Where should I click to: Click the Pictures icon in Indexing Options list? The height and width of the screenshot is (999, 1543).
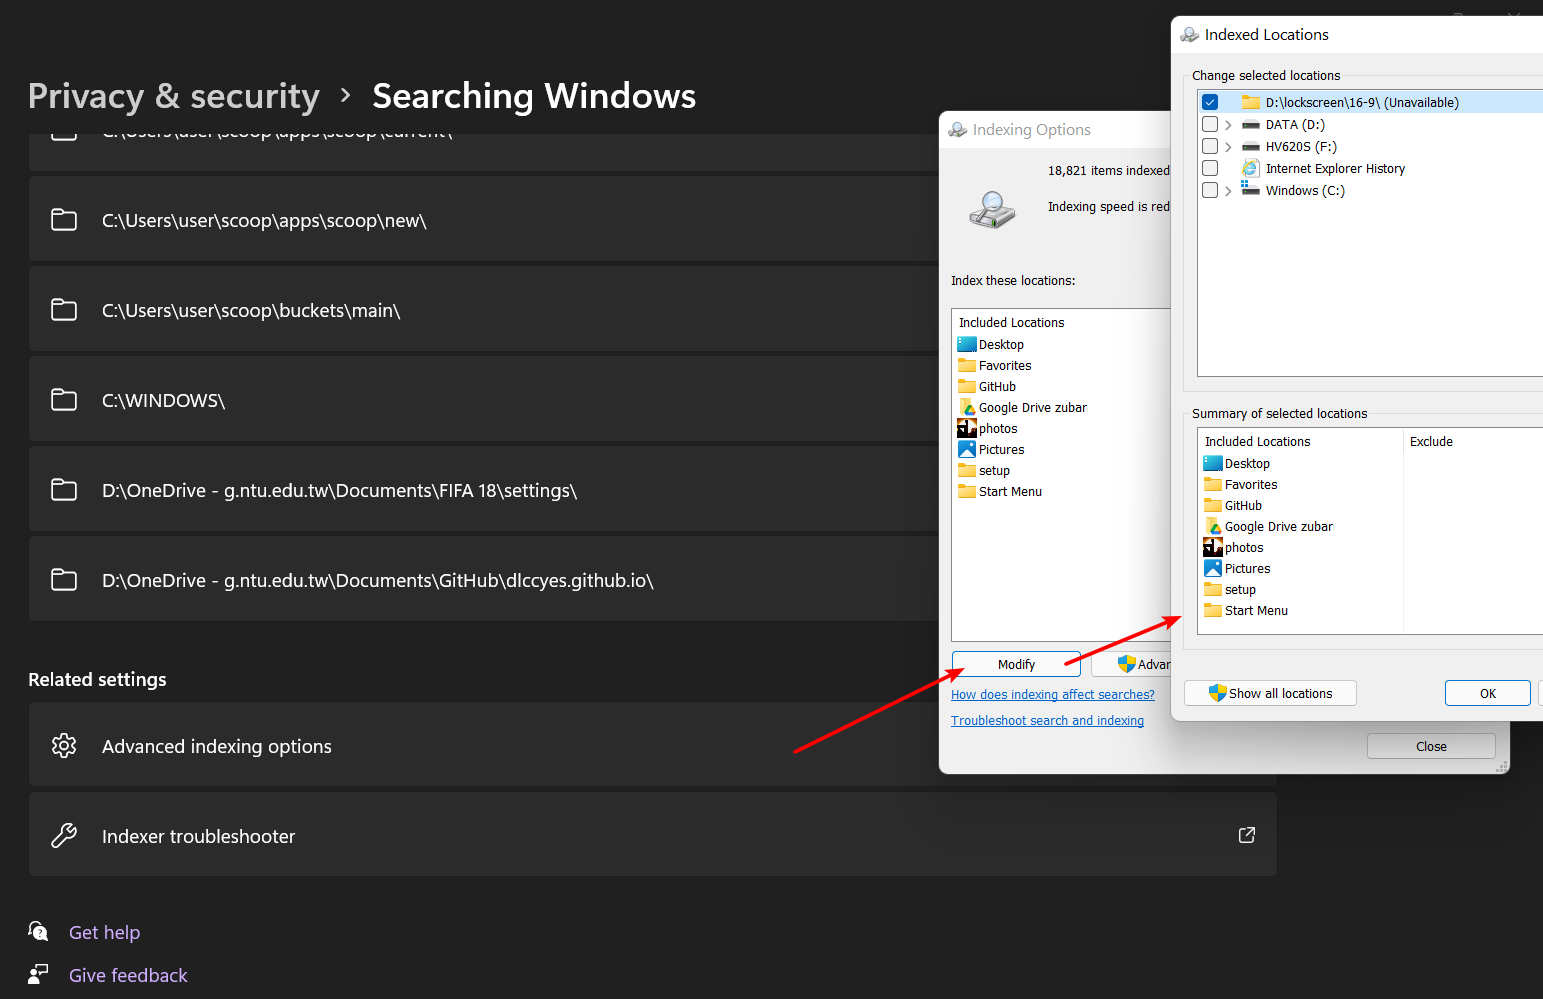(967, 449)
